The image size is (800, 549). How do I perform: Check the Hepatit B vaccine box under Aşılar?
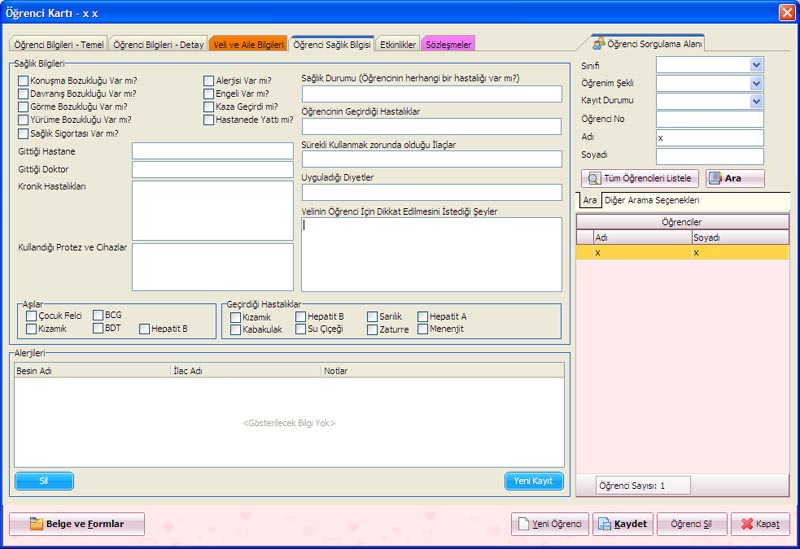point(145,328)
